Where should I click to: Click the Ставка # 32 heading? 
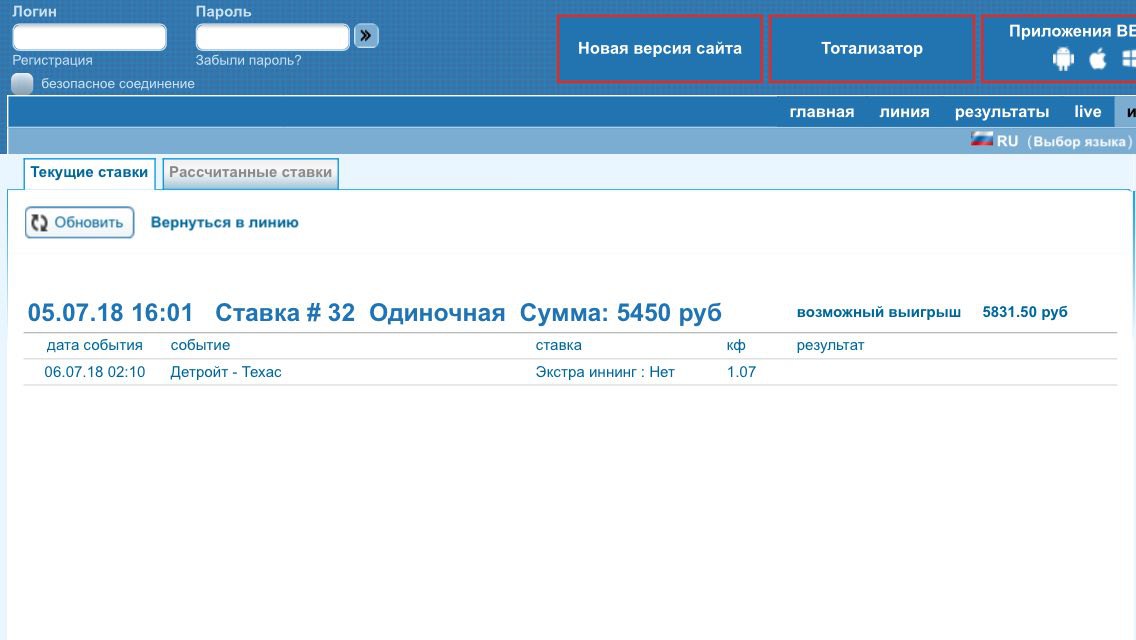point(285,312)
